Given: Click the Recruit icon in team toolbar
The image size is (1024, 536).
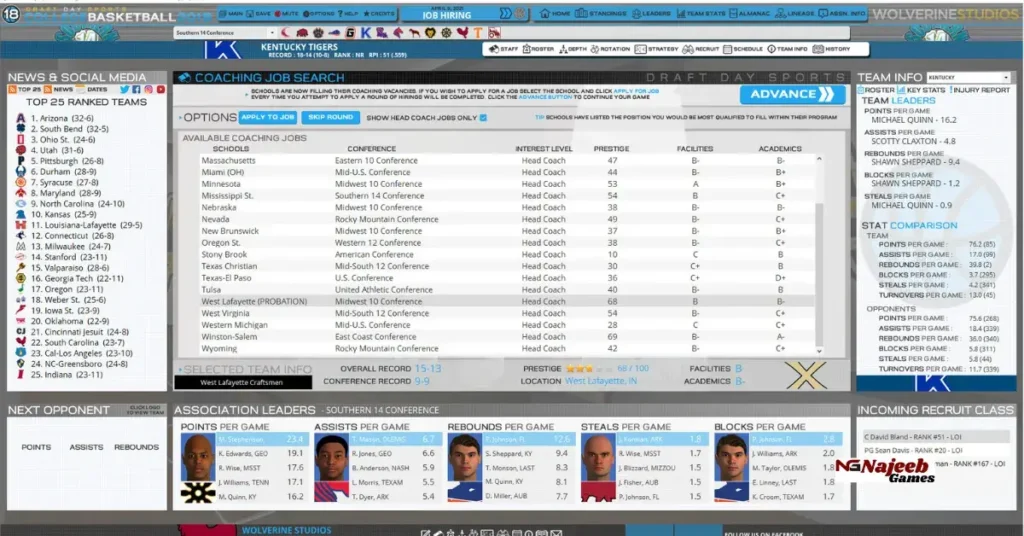Looking at the screenshot, I should click(701, 49).
